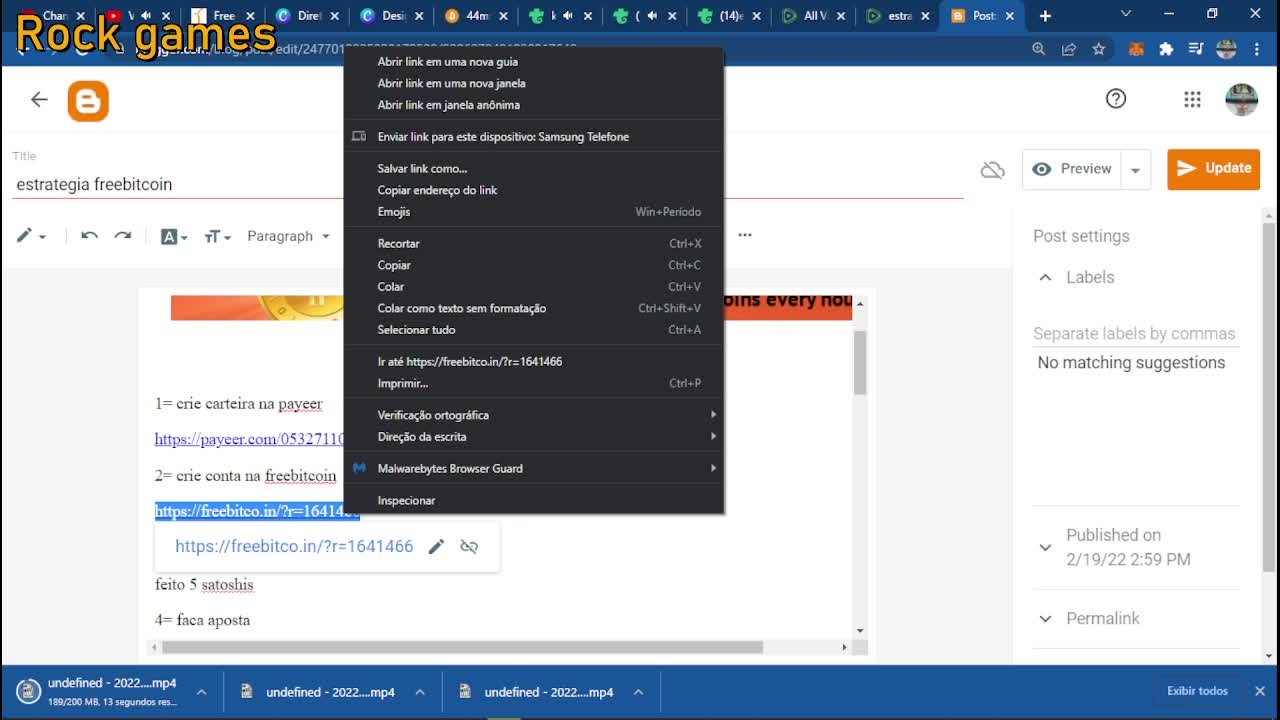Choose Inspecionar in context menu
This screenshot has height=720, width=1280.
coord(533,500)
